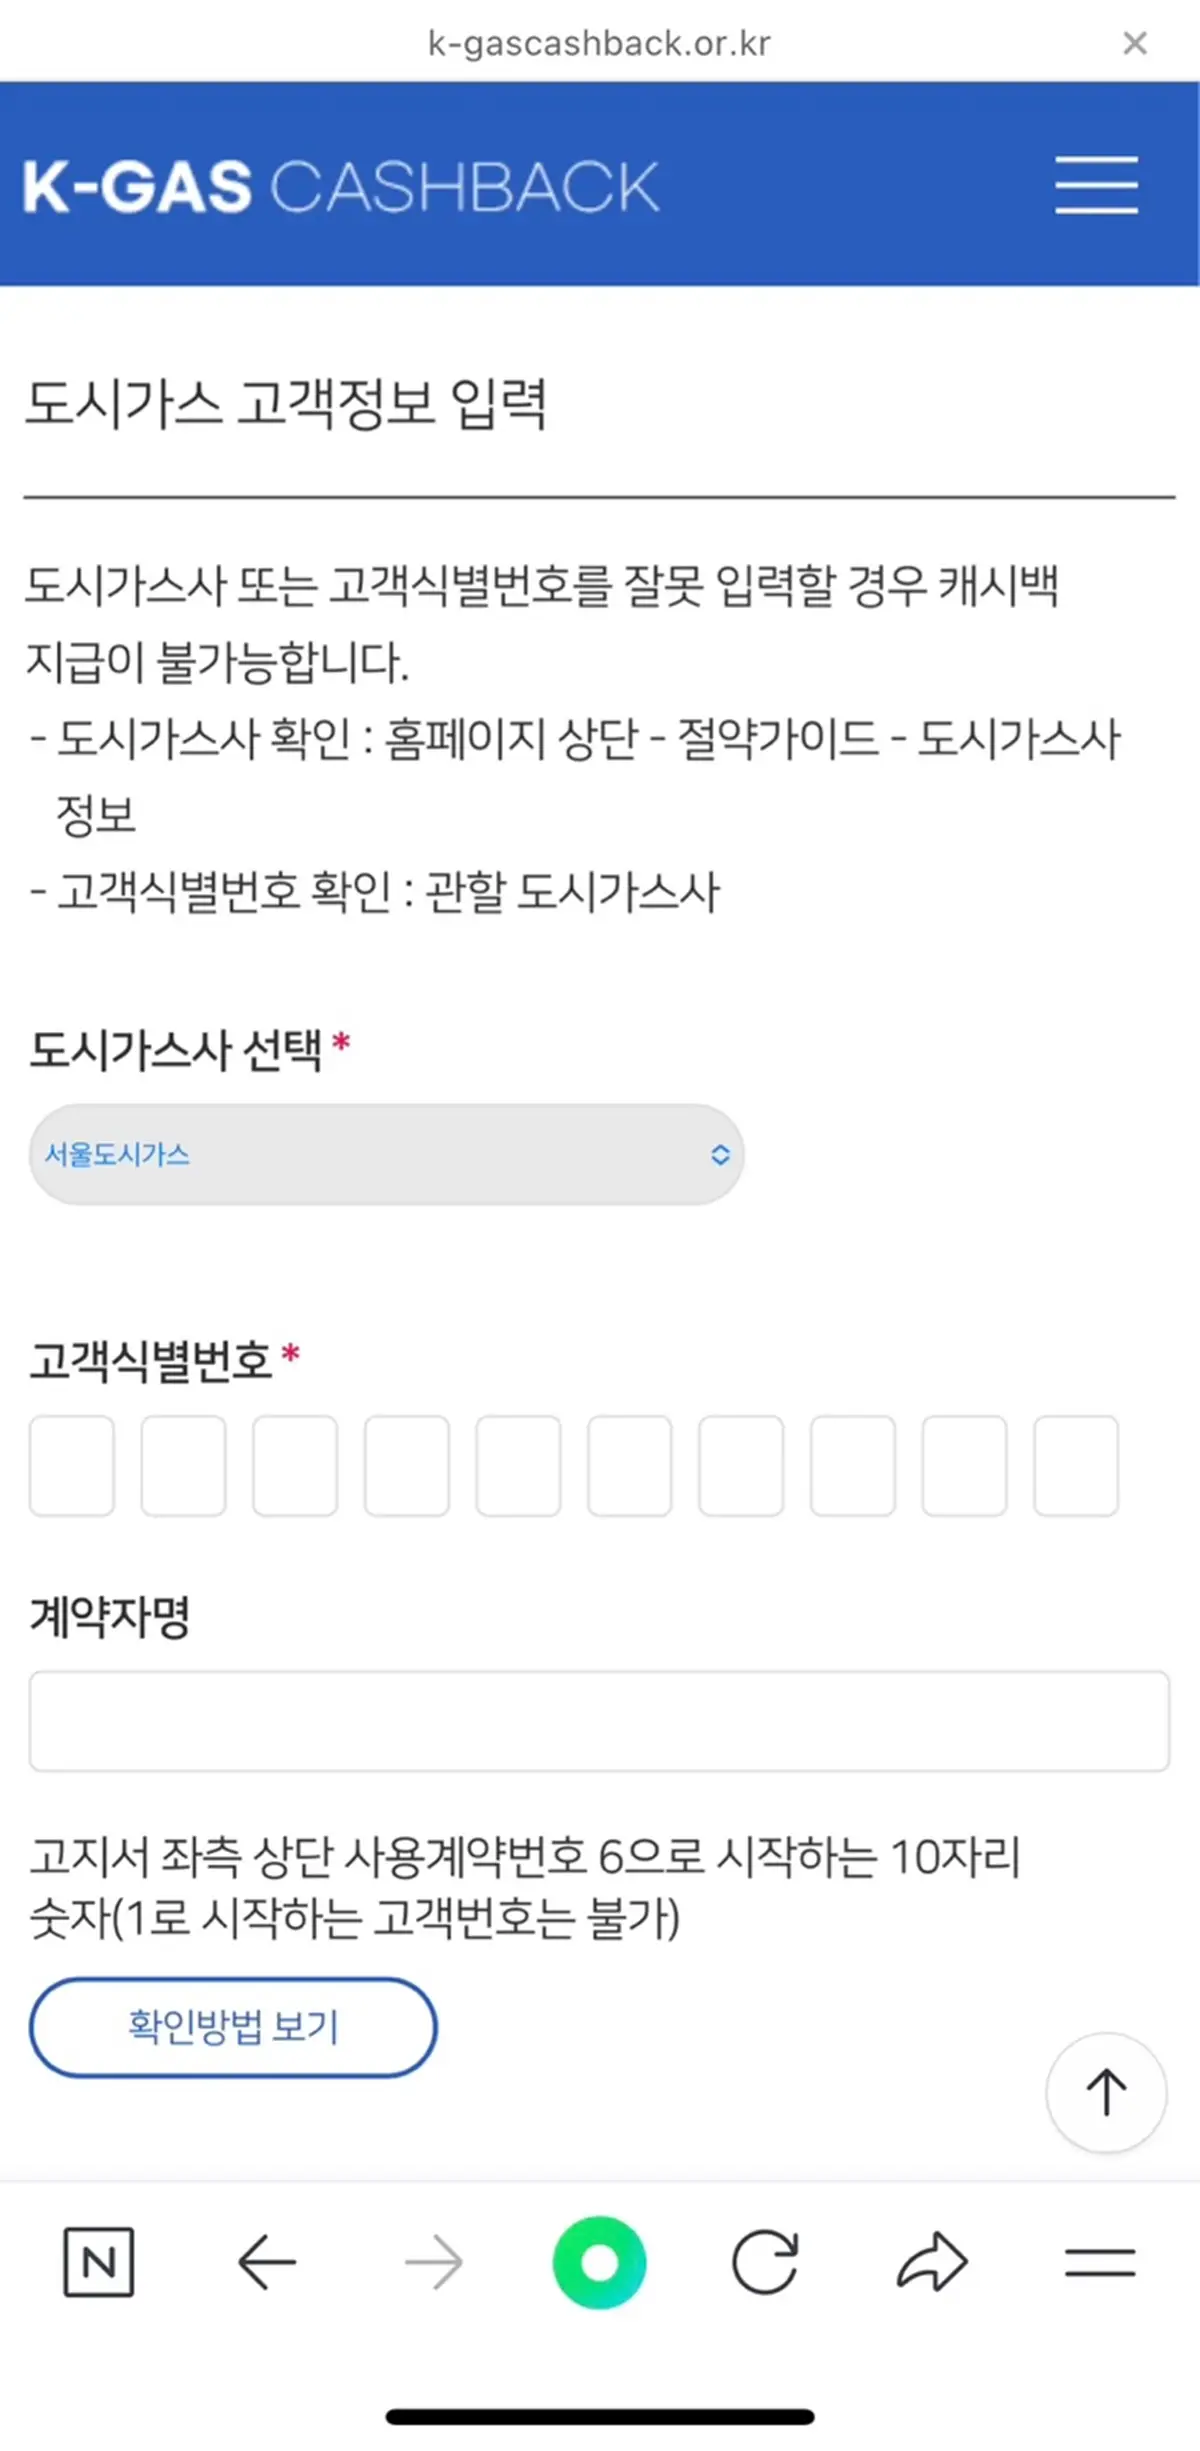
Task: Select the K-GAS CASHBACK logo
Action: point(342,186)
